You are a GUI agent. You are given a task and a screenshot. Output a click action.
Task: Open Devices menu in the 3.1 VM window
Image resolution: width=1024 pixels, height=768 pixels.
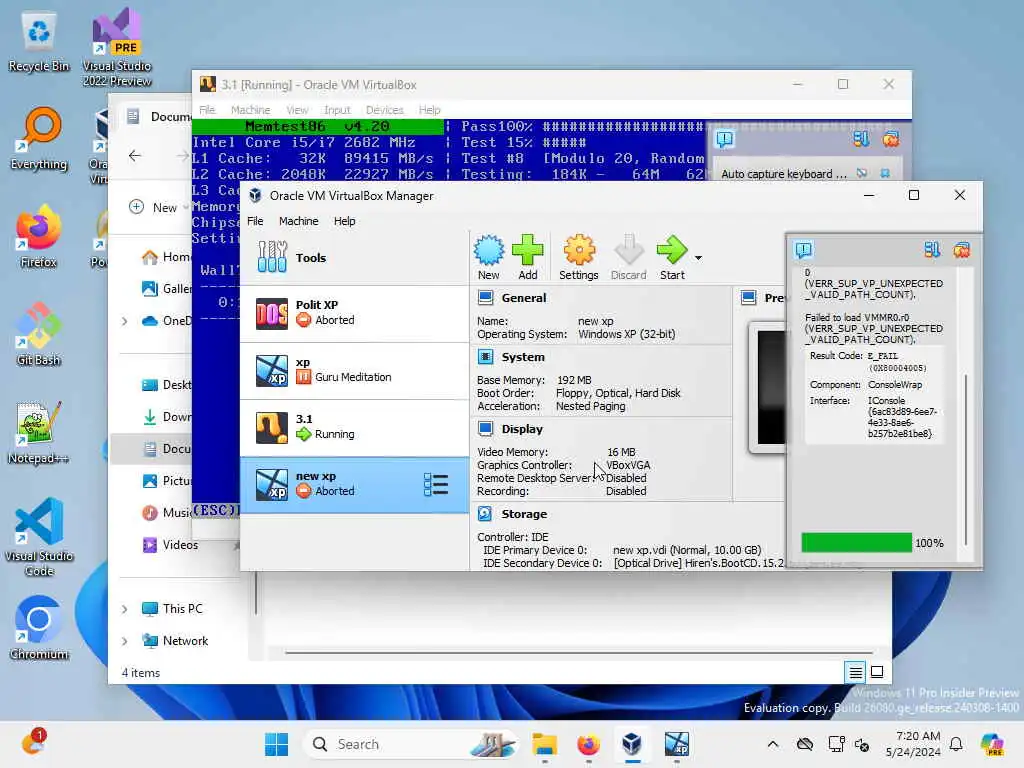click(385, 110)
